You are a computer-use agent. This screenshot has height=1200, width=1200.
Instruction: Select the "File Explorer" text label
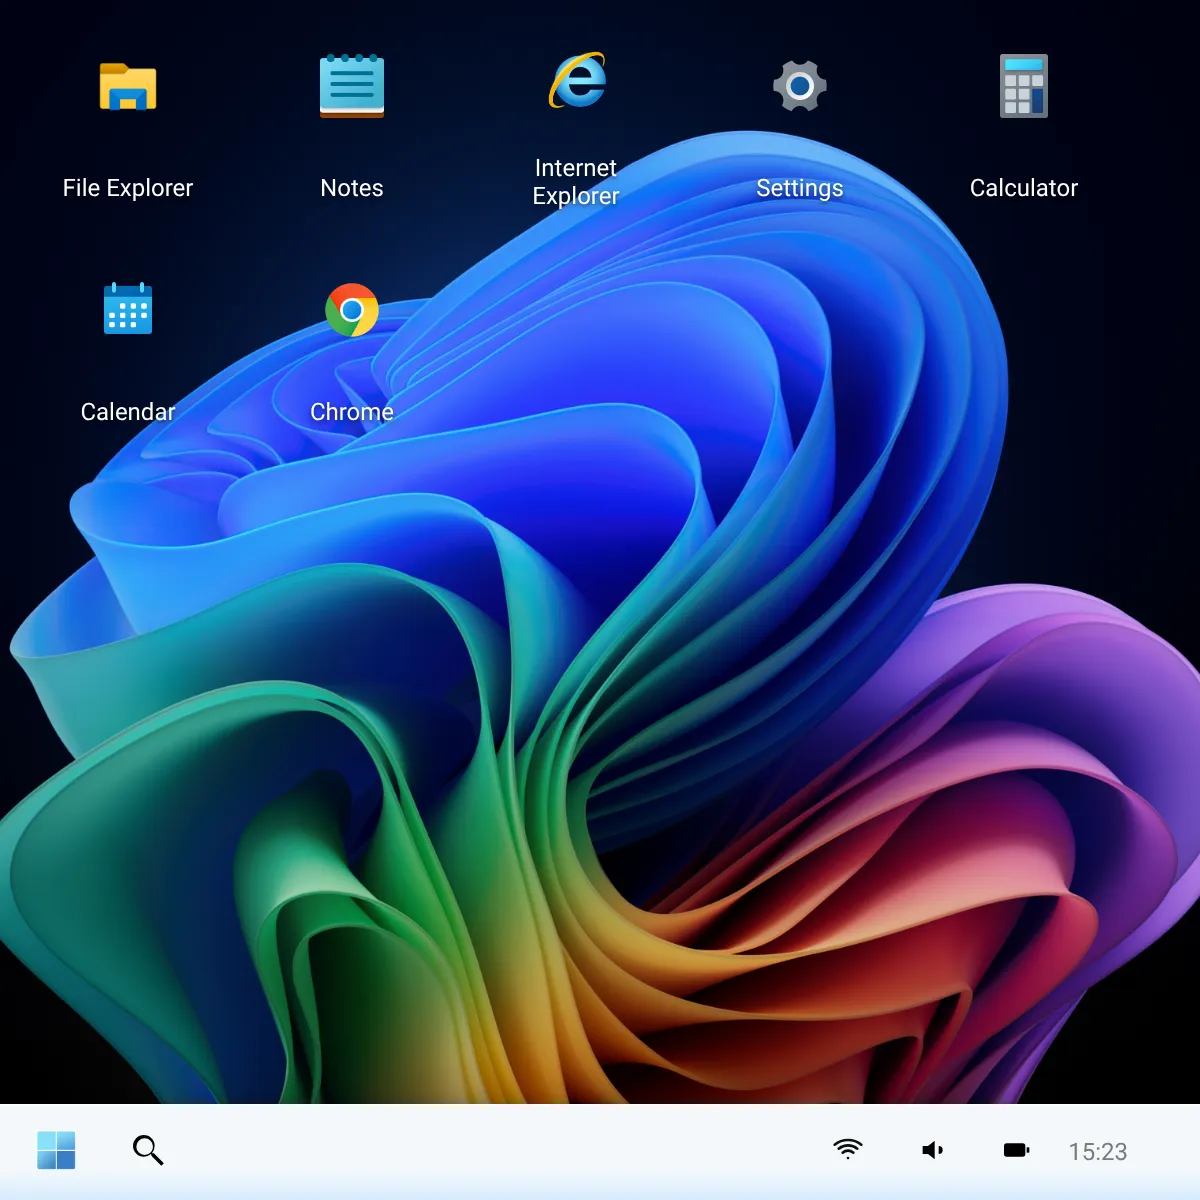[128, 188]
